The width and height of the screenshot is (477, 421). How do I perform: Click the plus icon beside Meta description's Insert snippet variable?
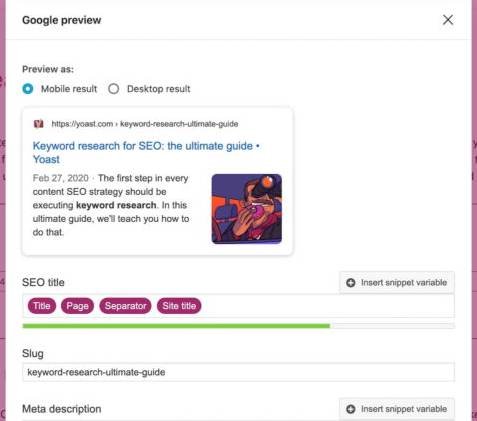point(351,409)
